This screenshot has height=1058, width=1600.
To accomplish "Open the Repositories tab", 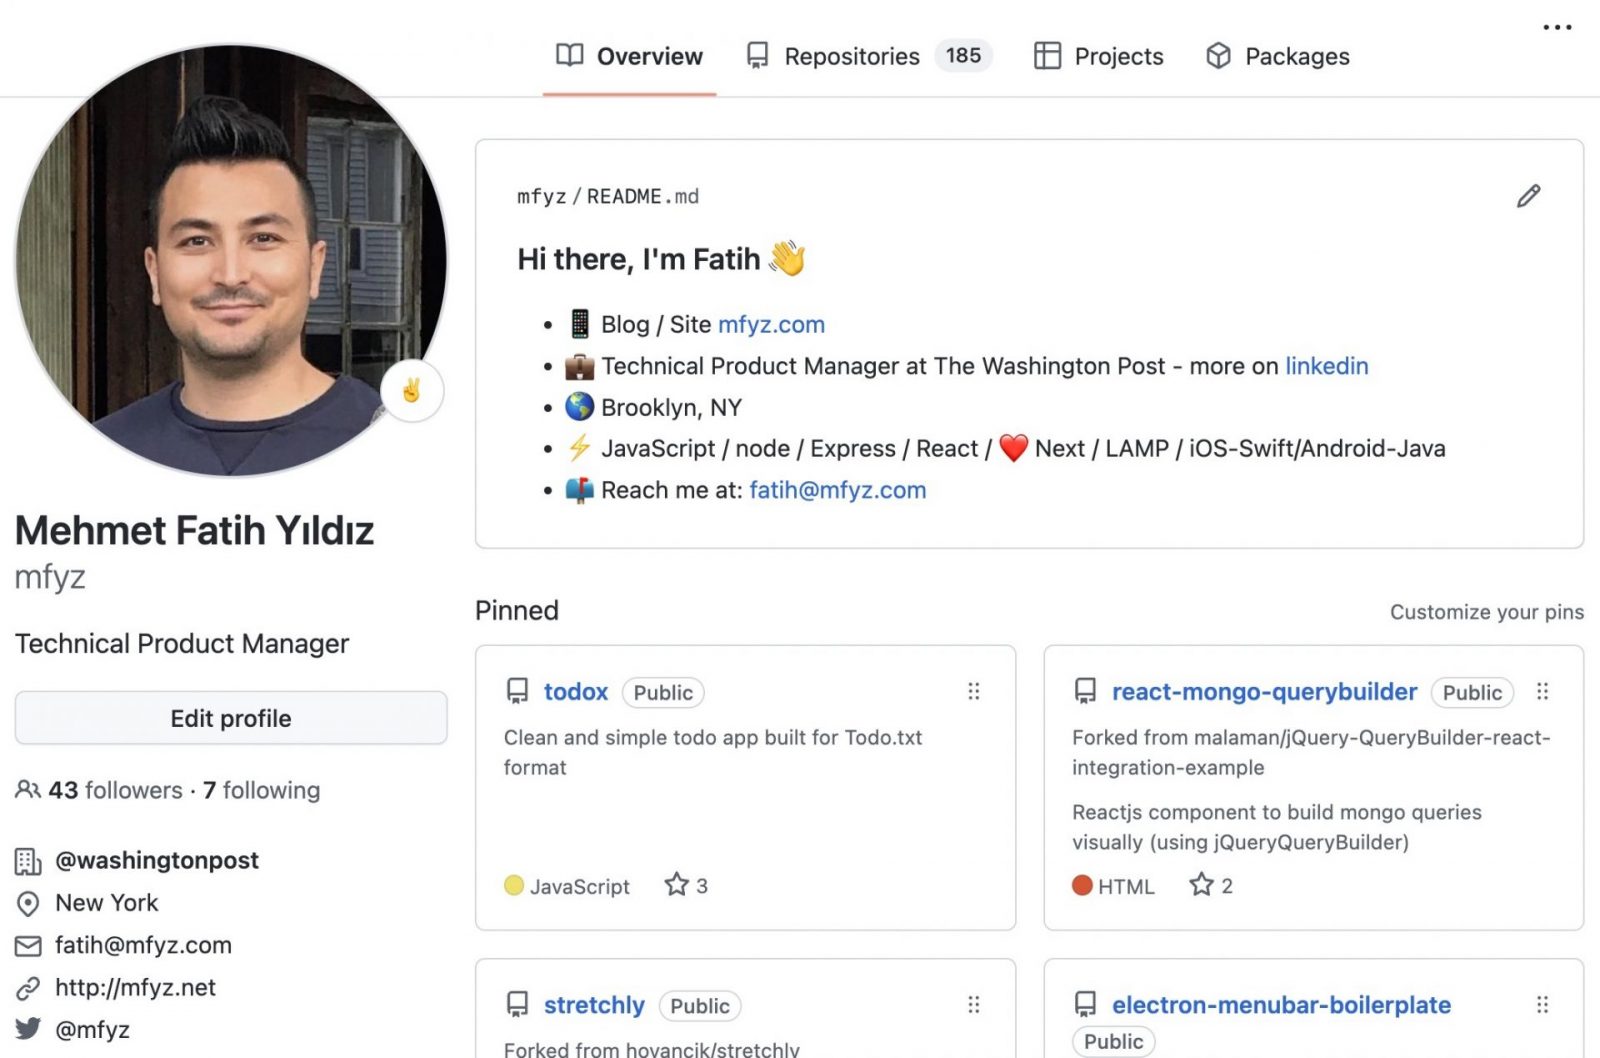I will [x=869, y=56].
